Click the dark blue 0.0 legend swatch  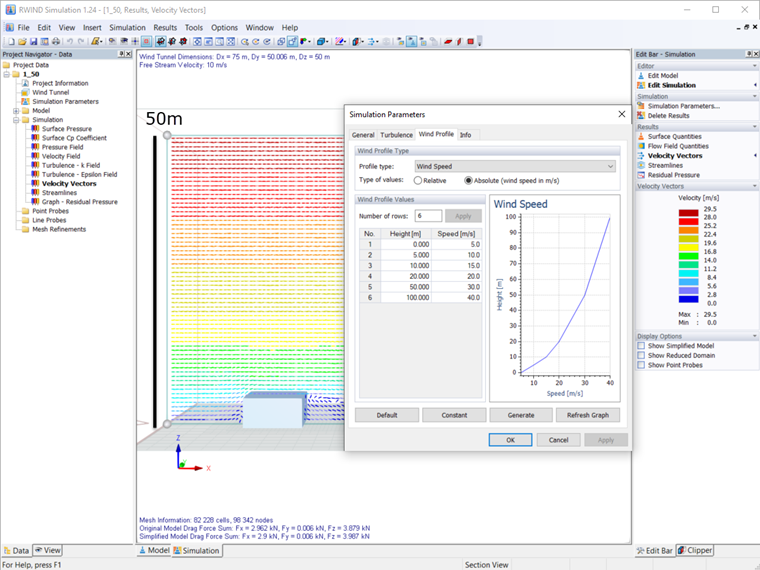pos(688,300)
